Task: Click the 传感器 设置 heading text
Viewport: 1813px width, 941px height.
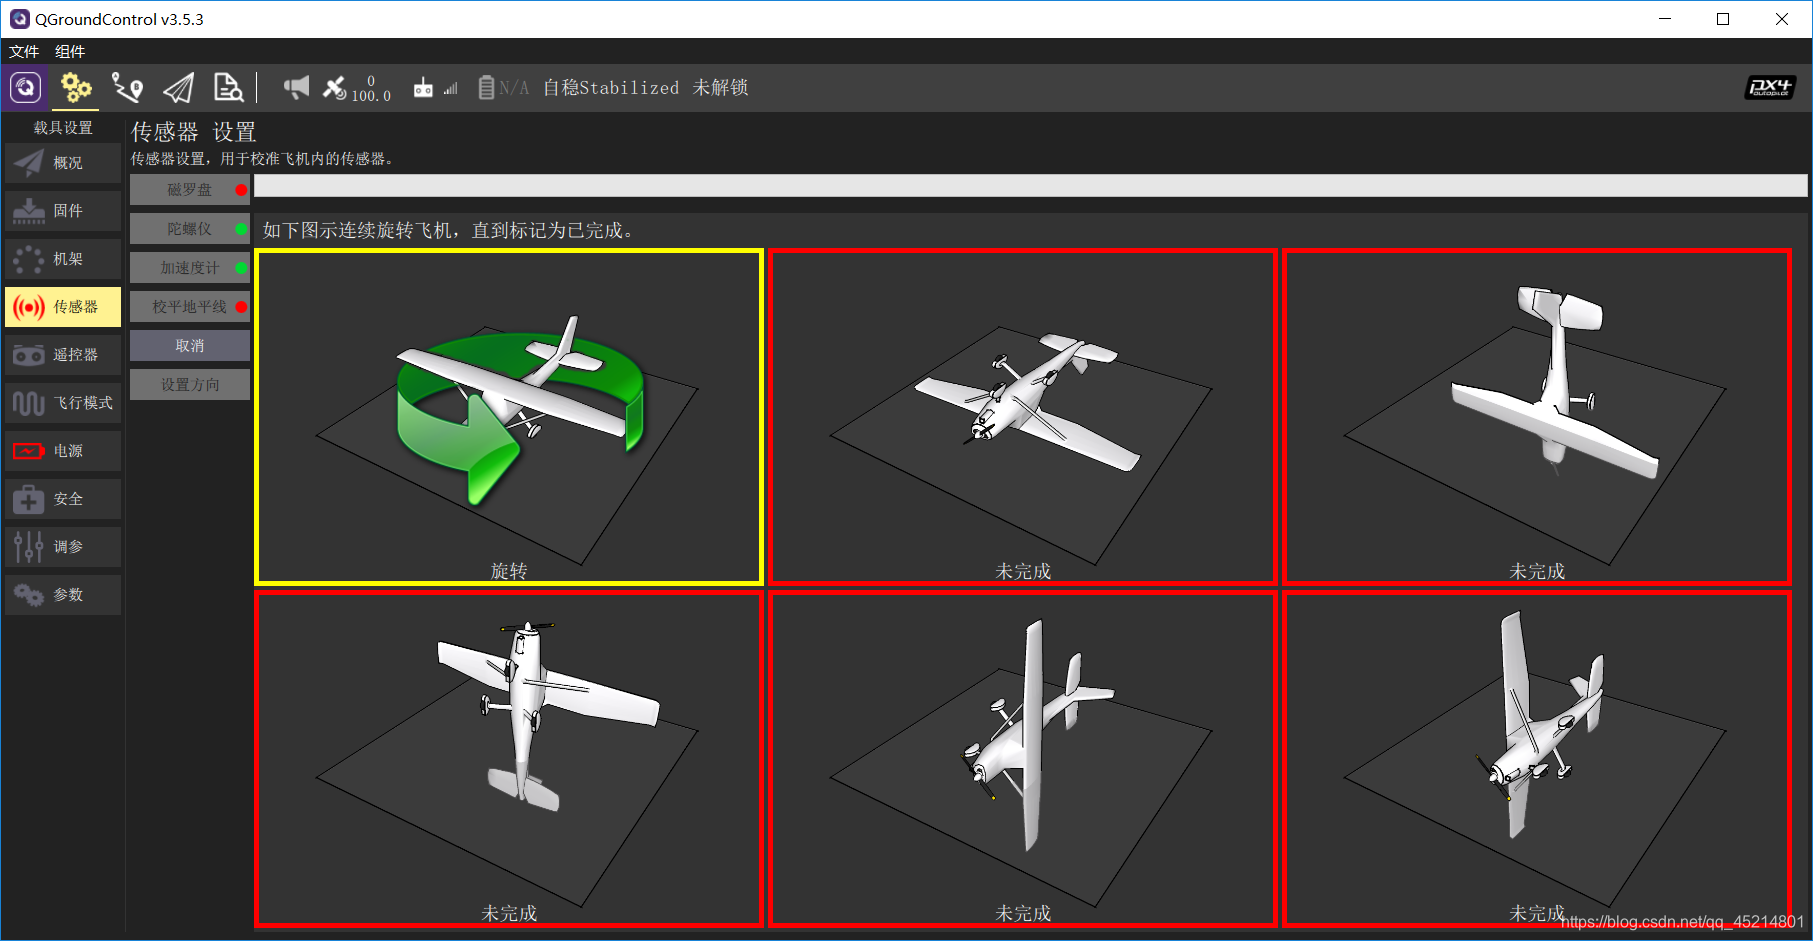Action: click(x=193, y=132)
